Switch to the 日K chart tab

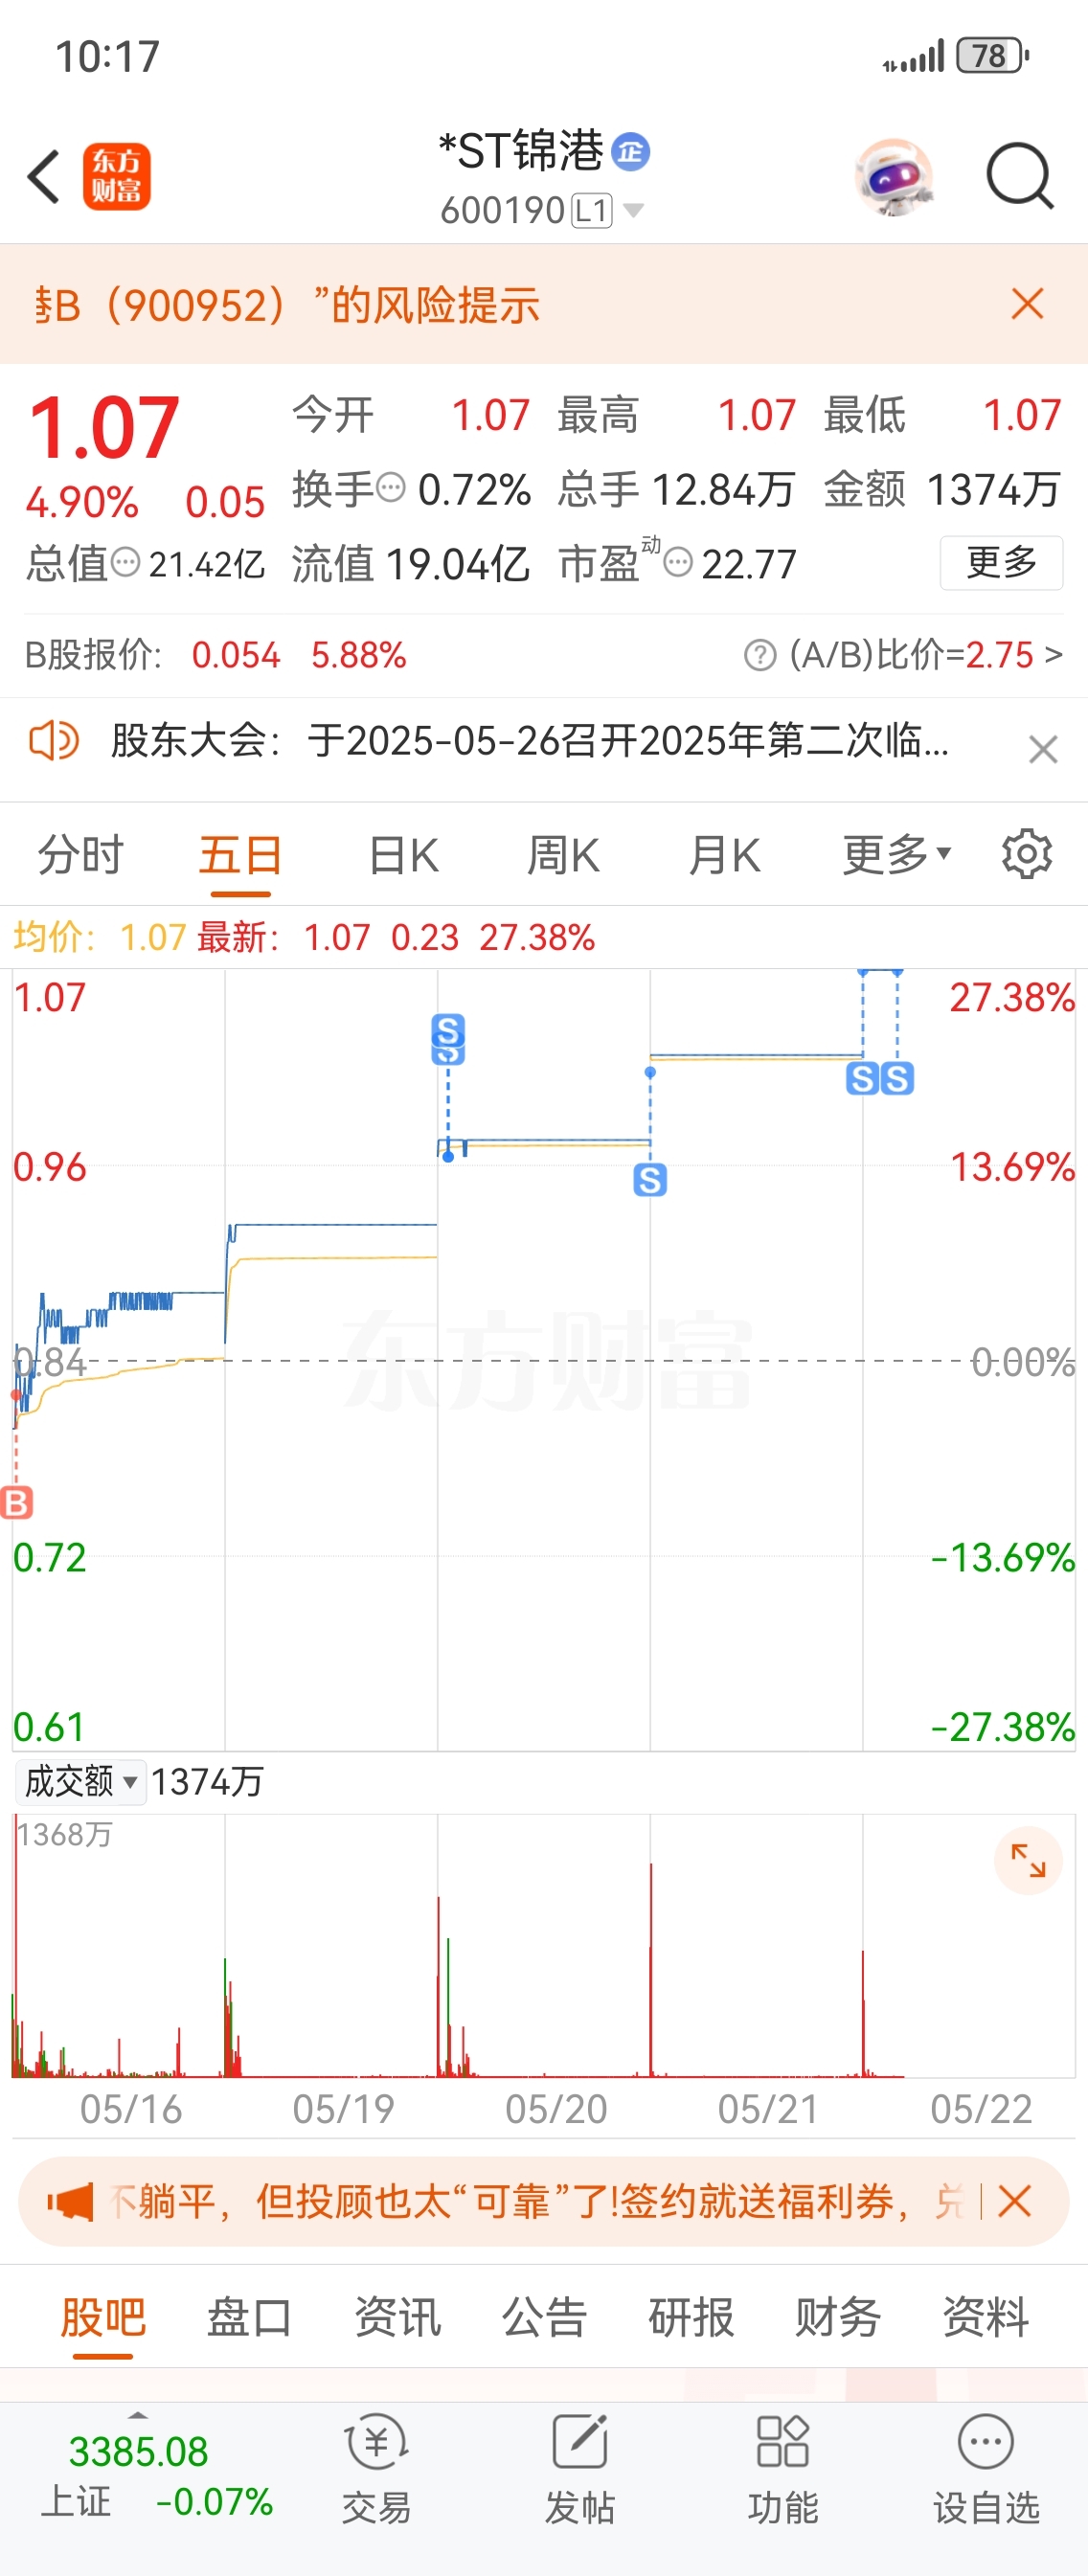(x=403, y=856)
